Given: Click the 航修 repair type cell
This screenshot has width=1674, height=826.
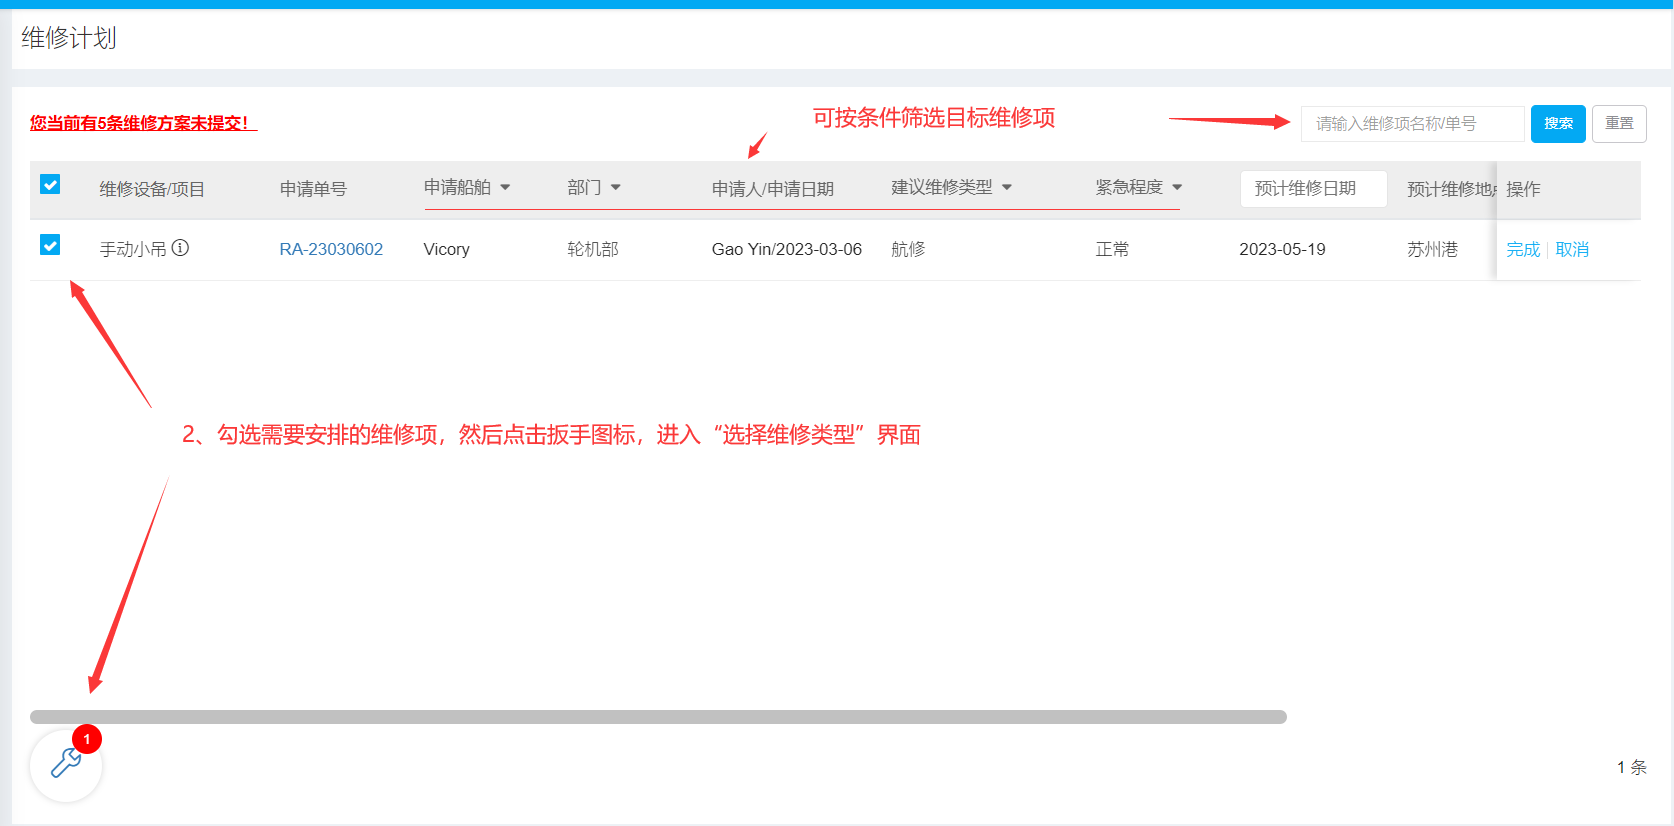Looking at the screenshot, I should (x=908, y=249).
